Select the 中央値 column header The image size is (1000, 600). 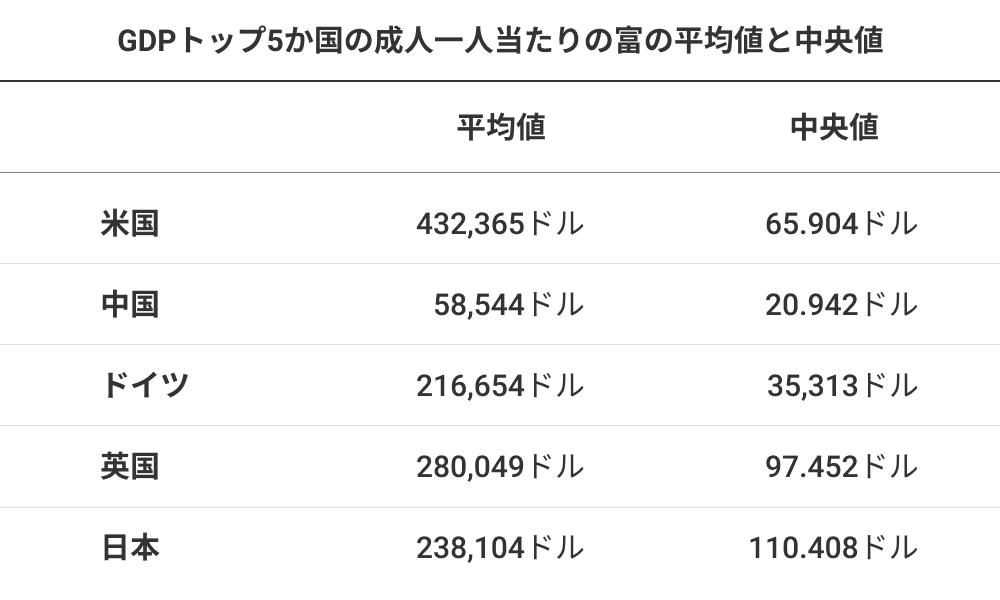coord(834,128)
